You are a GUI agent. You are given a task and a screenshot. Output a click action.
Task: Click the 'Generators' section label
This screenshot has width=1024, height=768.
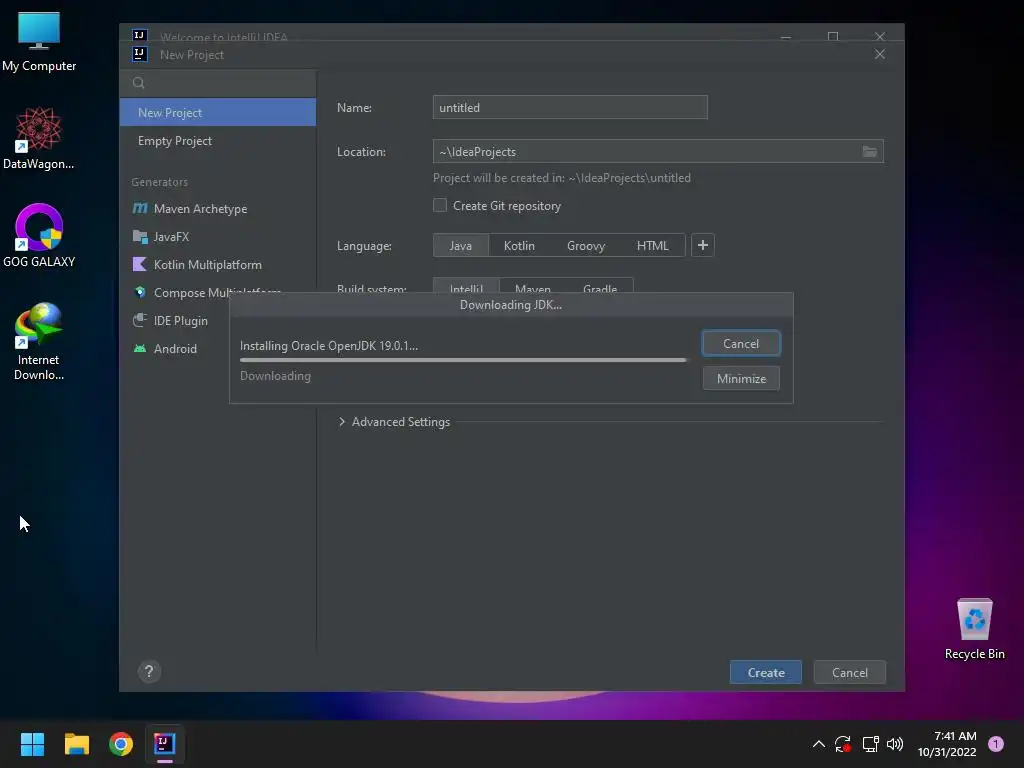click(159, 182)
